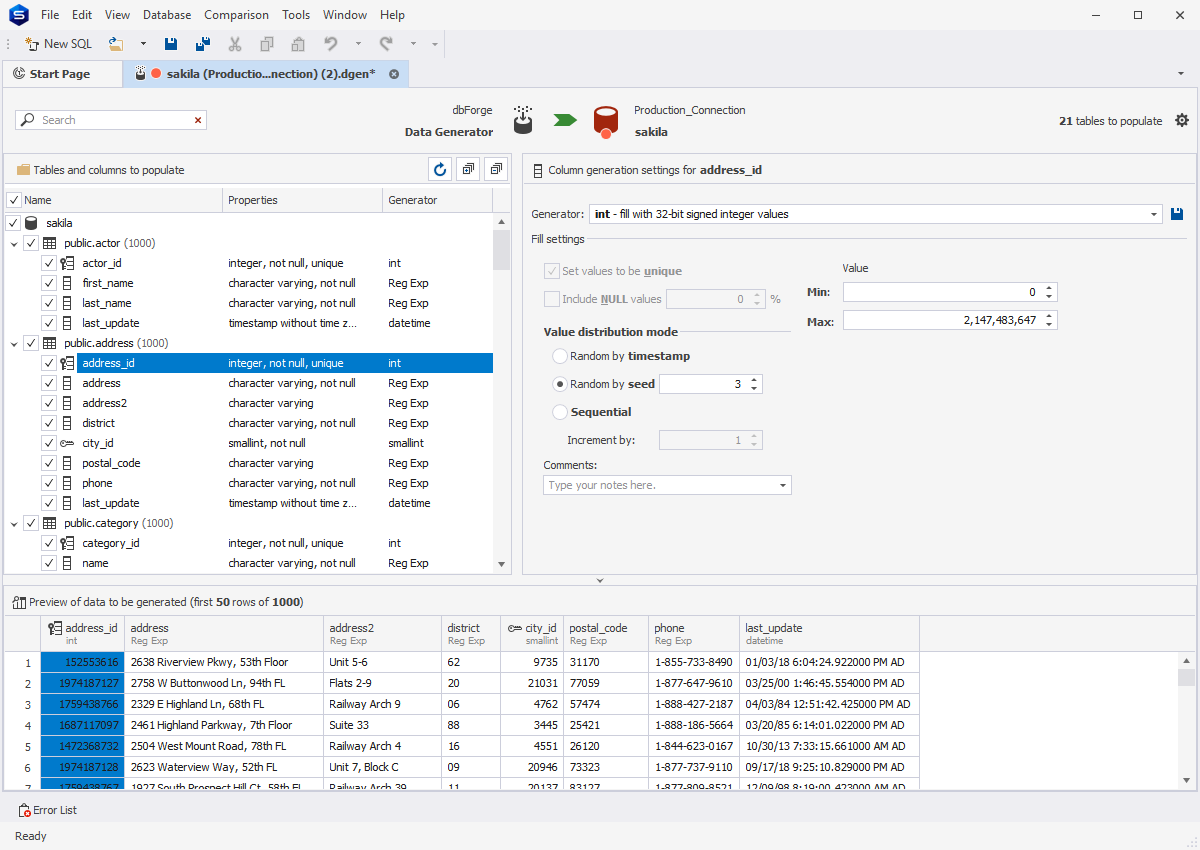The height and width of the screenshot is (850, 1200).
Task: Collapse the public.actor table node
Action: pyautogui.click(x=14, y=243)
